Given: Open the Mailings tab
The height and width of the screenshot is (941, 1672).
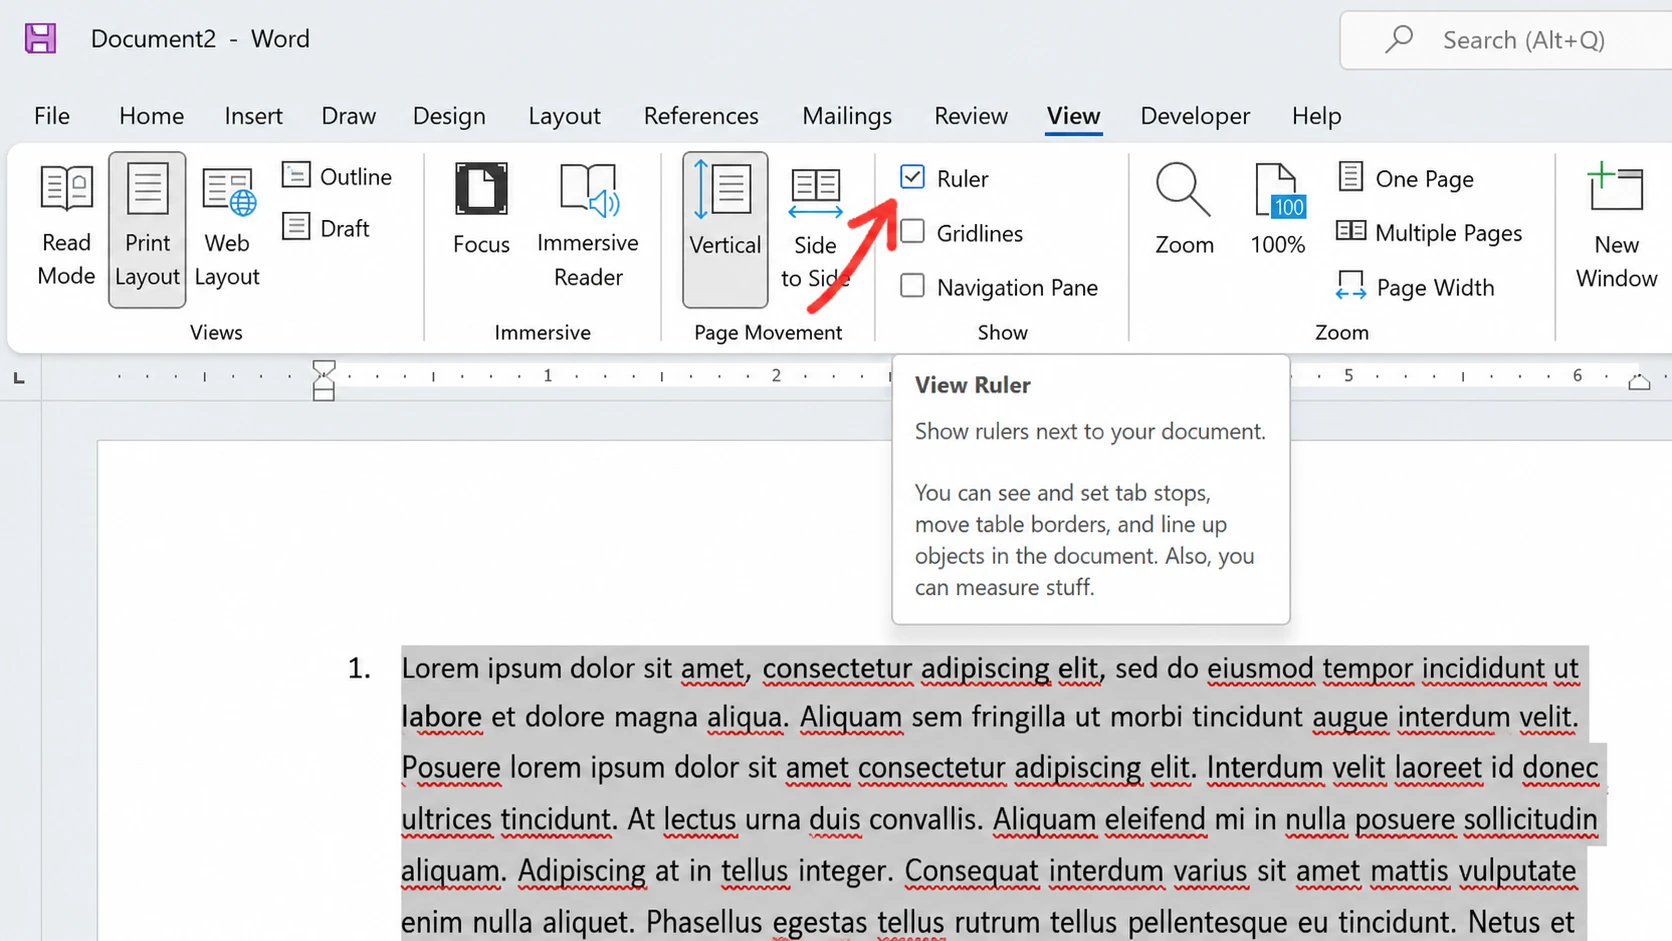Looking at the screenshot, I should coord(846,116).
